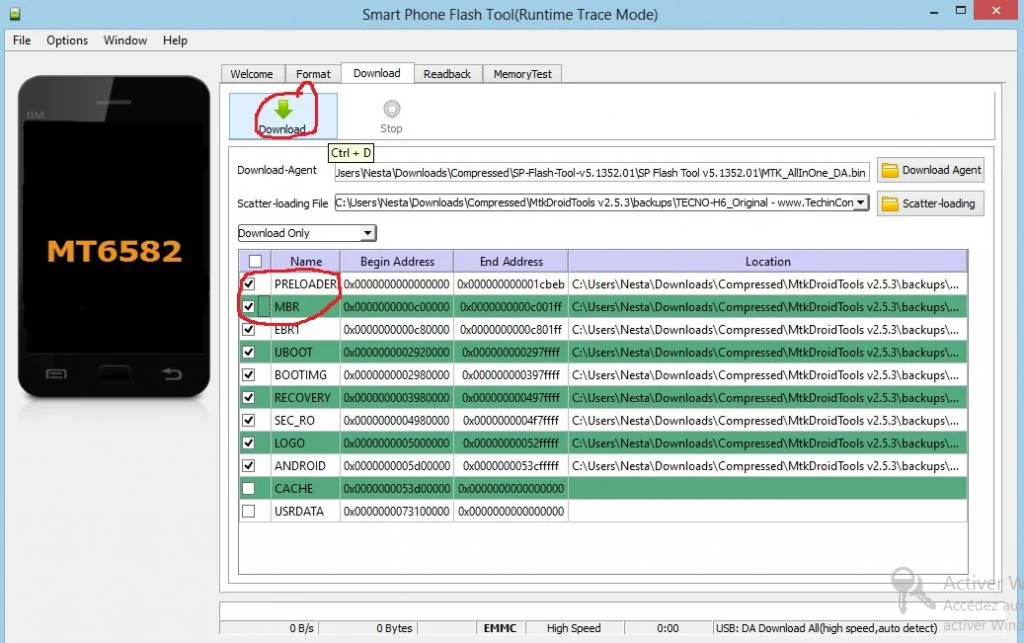This screenshot has width=1024, height=643.
Task: Open the Help menu
Action: 175,40
